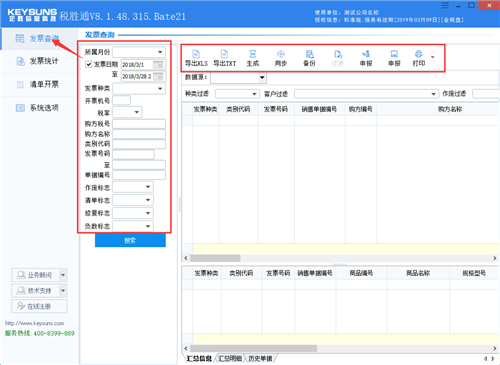500x365 pixels.
Task: Click the 备份 backup icon
Action: coord(309,58)
